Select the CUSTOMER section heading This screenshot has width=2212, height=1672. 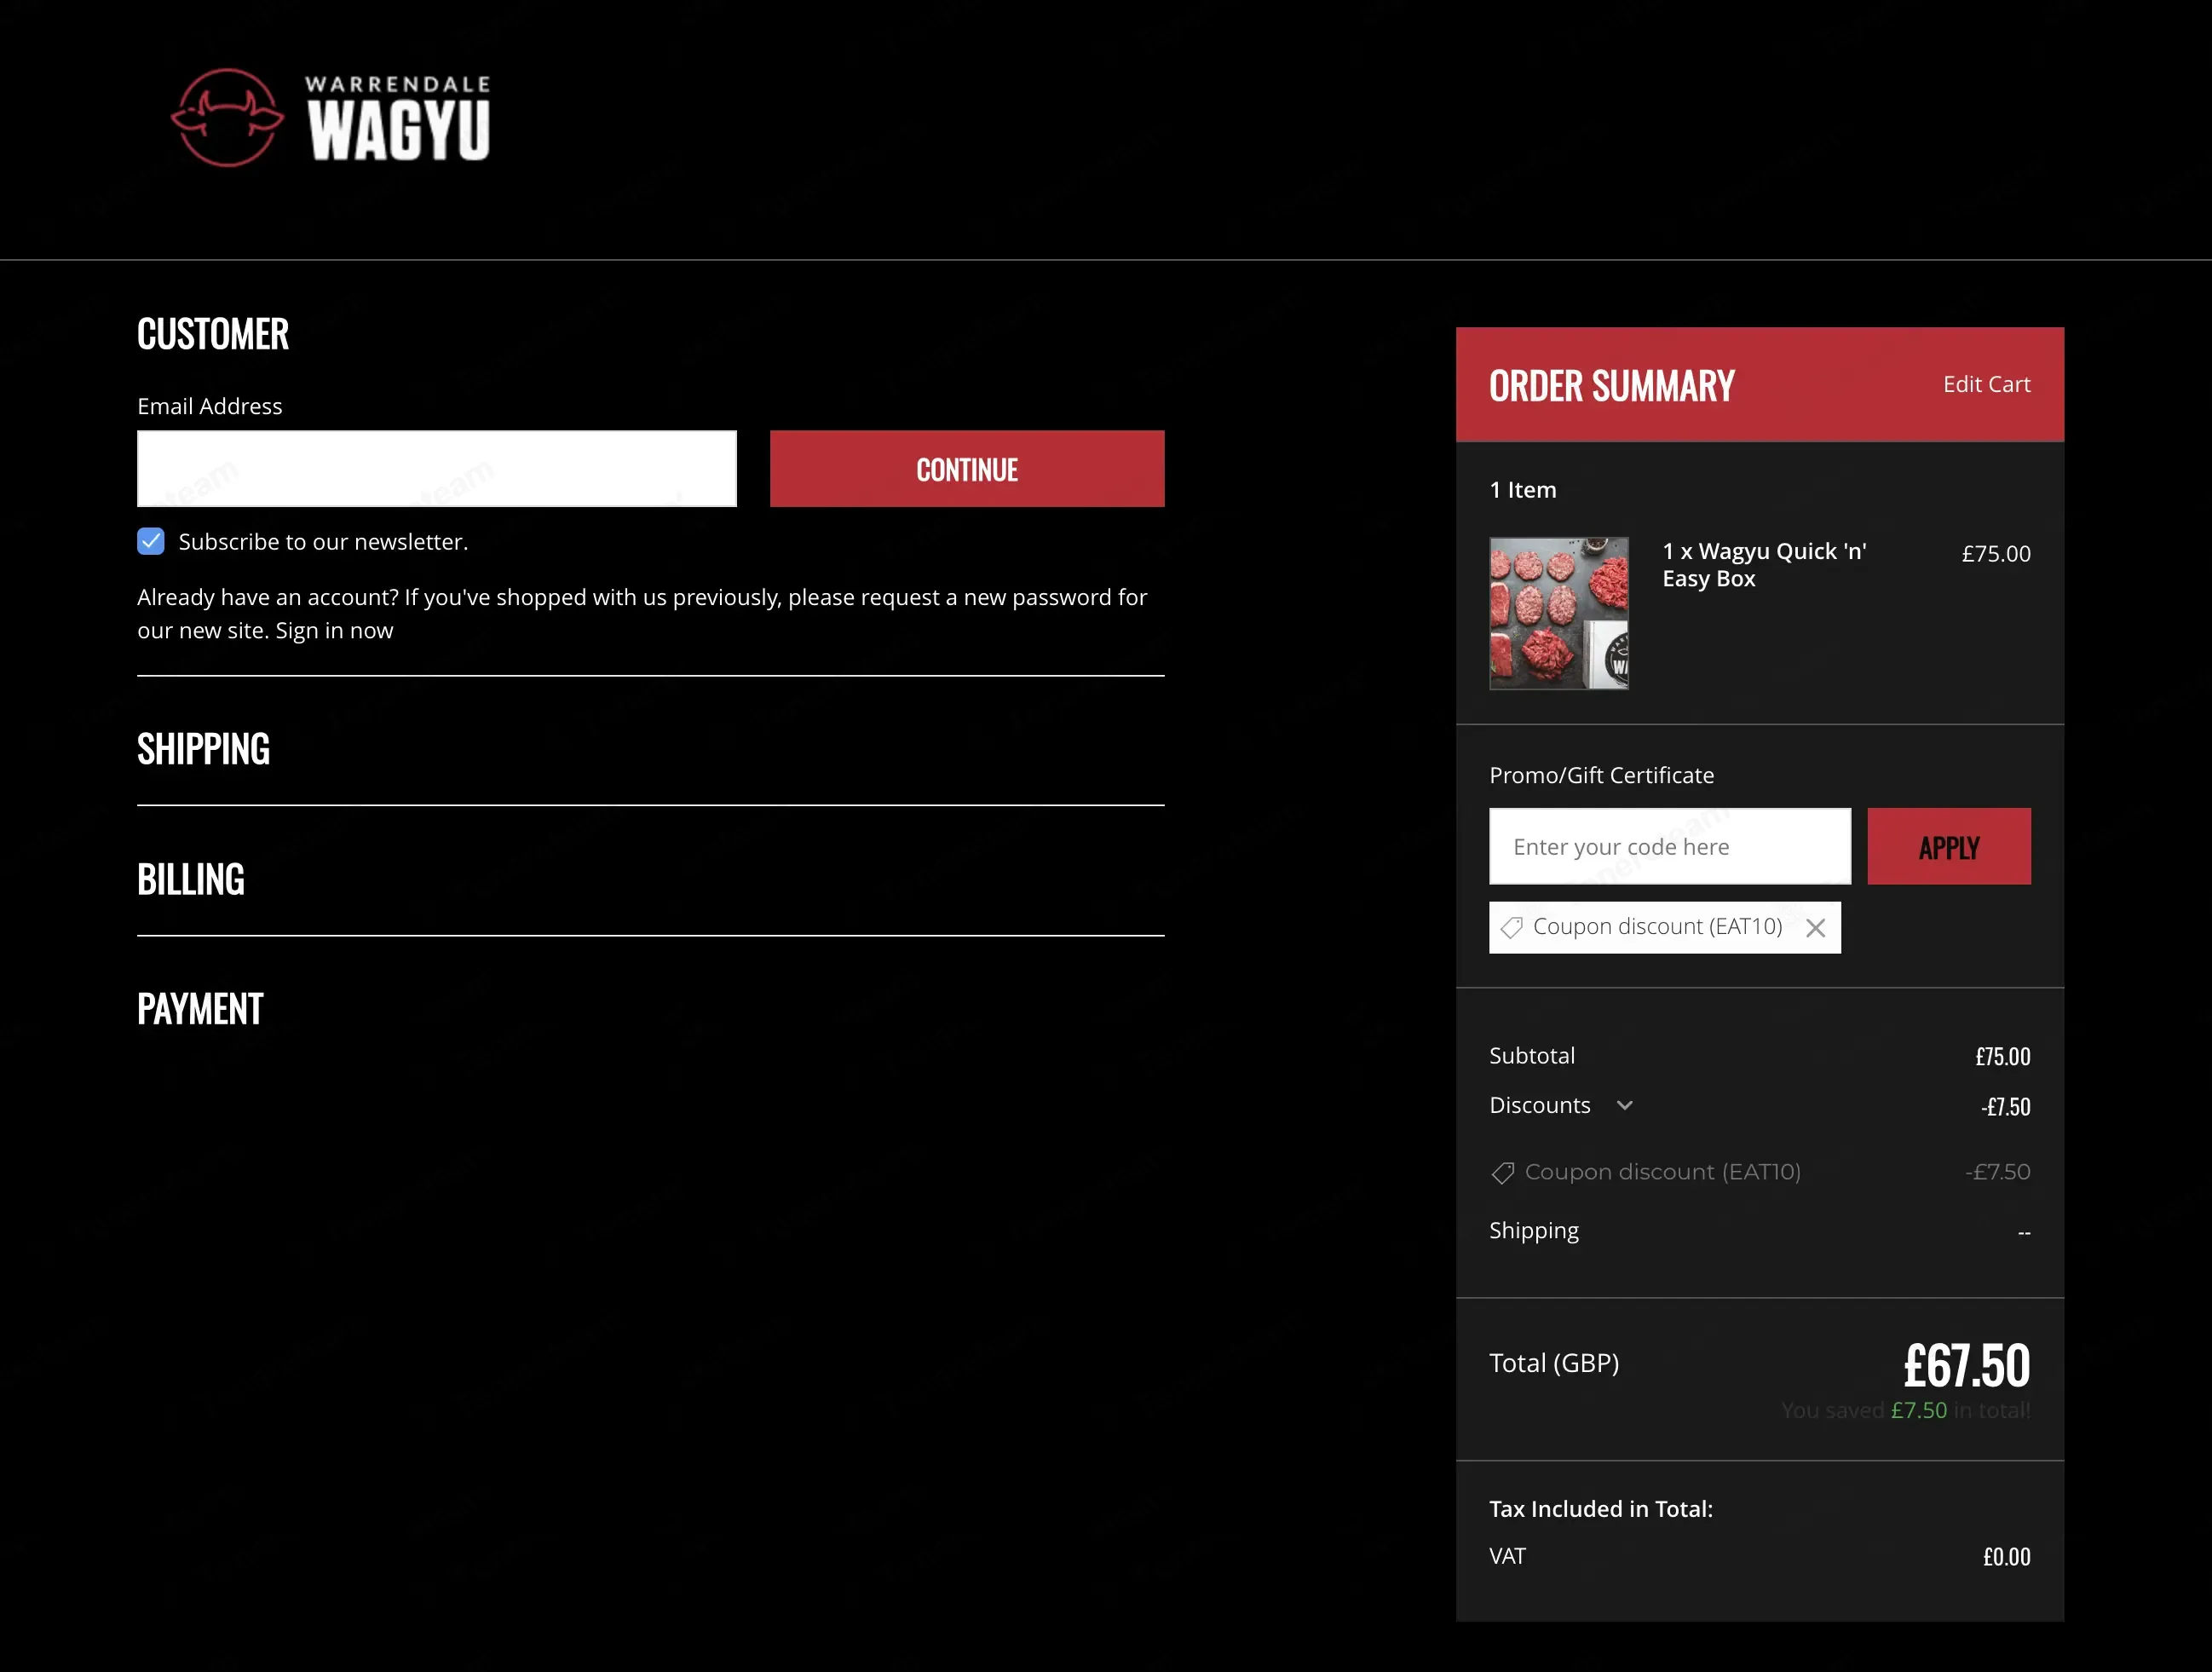pos(213,334)
